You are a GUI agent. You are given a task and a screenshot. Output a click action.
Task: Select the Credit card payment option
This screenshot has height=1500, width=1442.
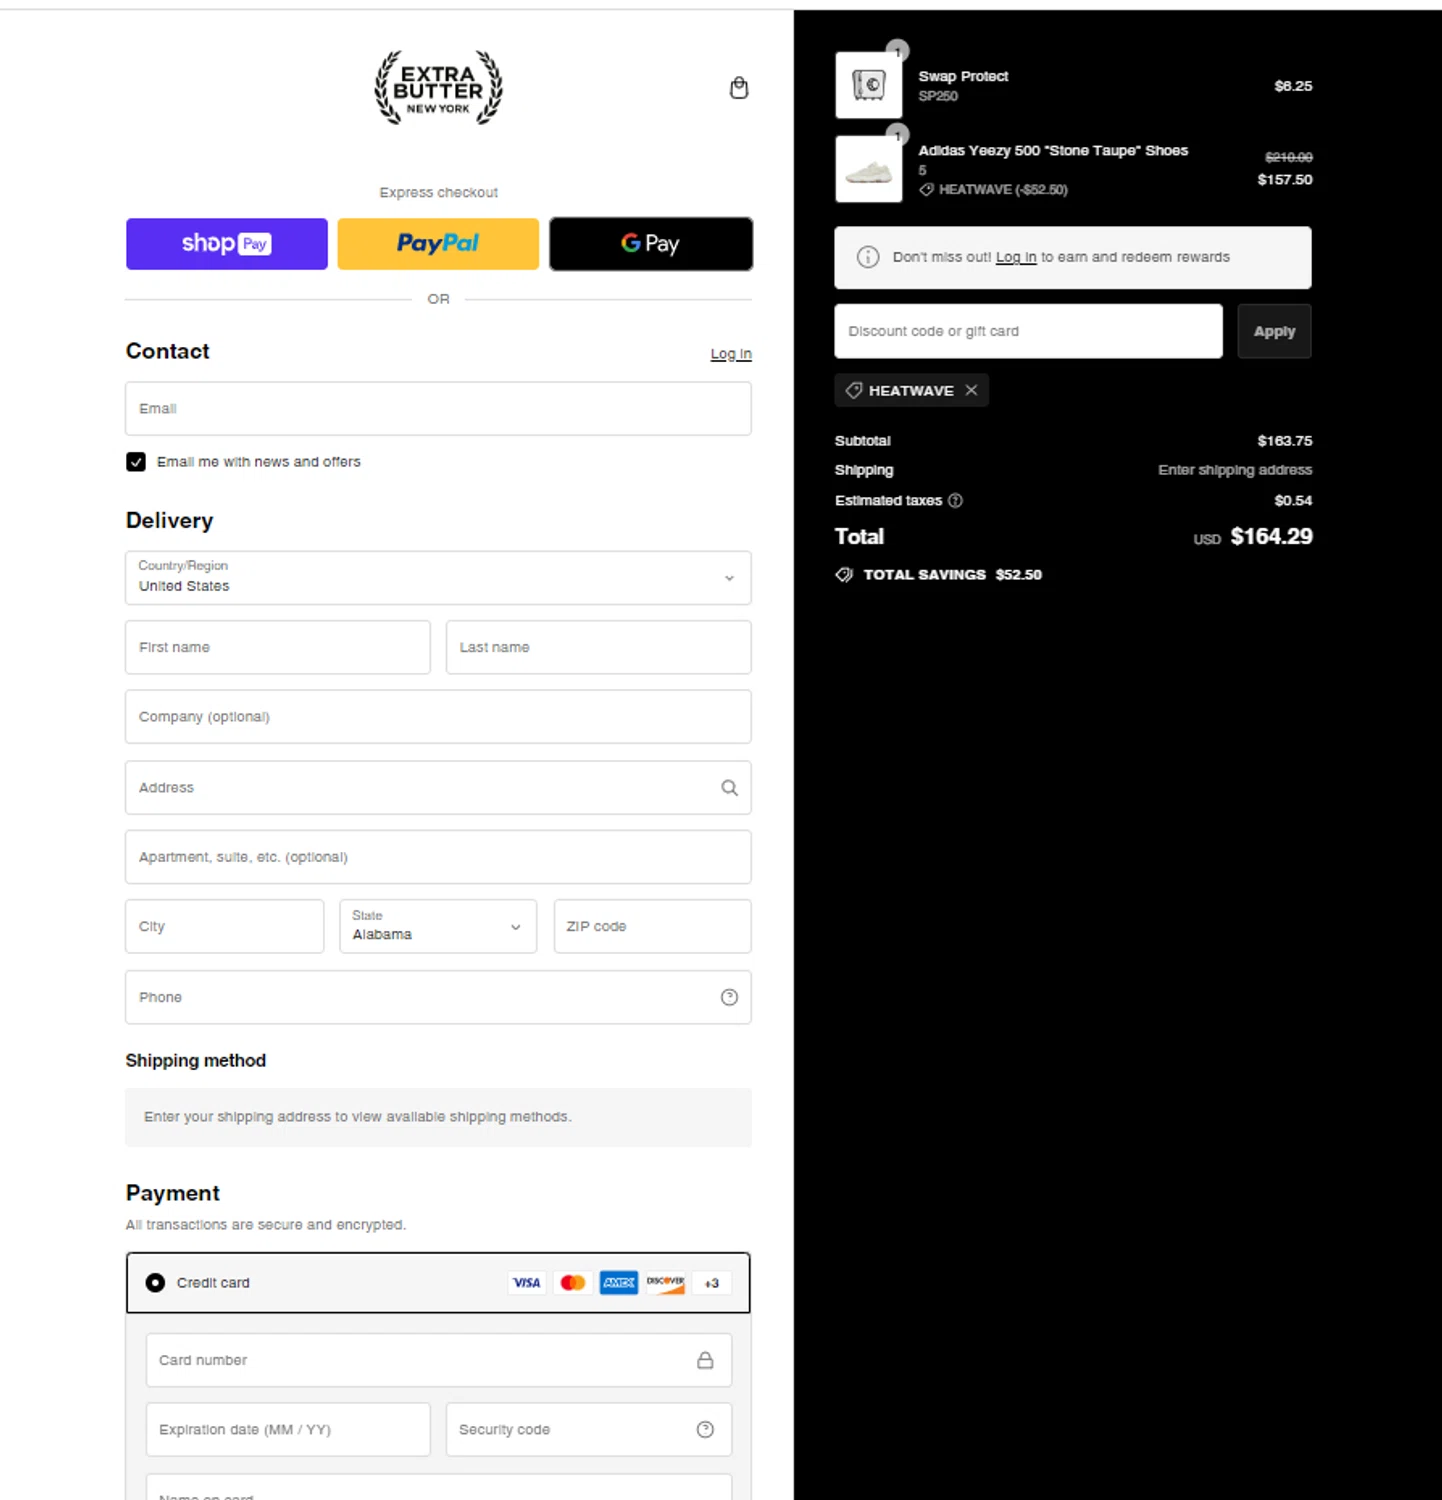(x=155, y=1283)
